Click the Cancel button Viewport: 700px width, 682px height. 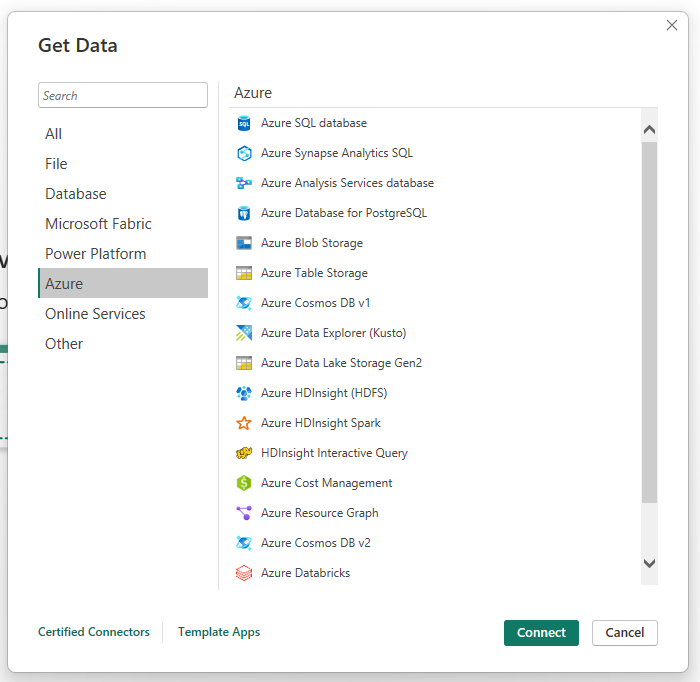(x=625, y=632)
